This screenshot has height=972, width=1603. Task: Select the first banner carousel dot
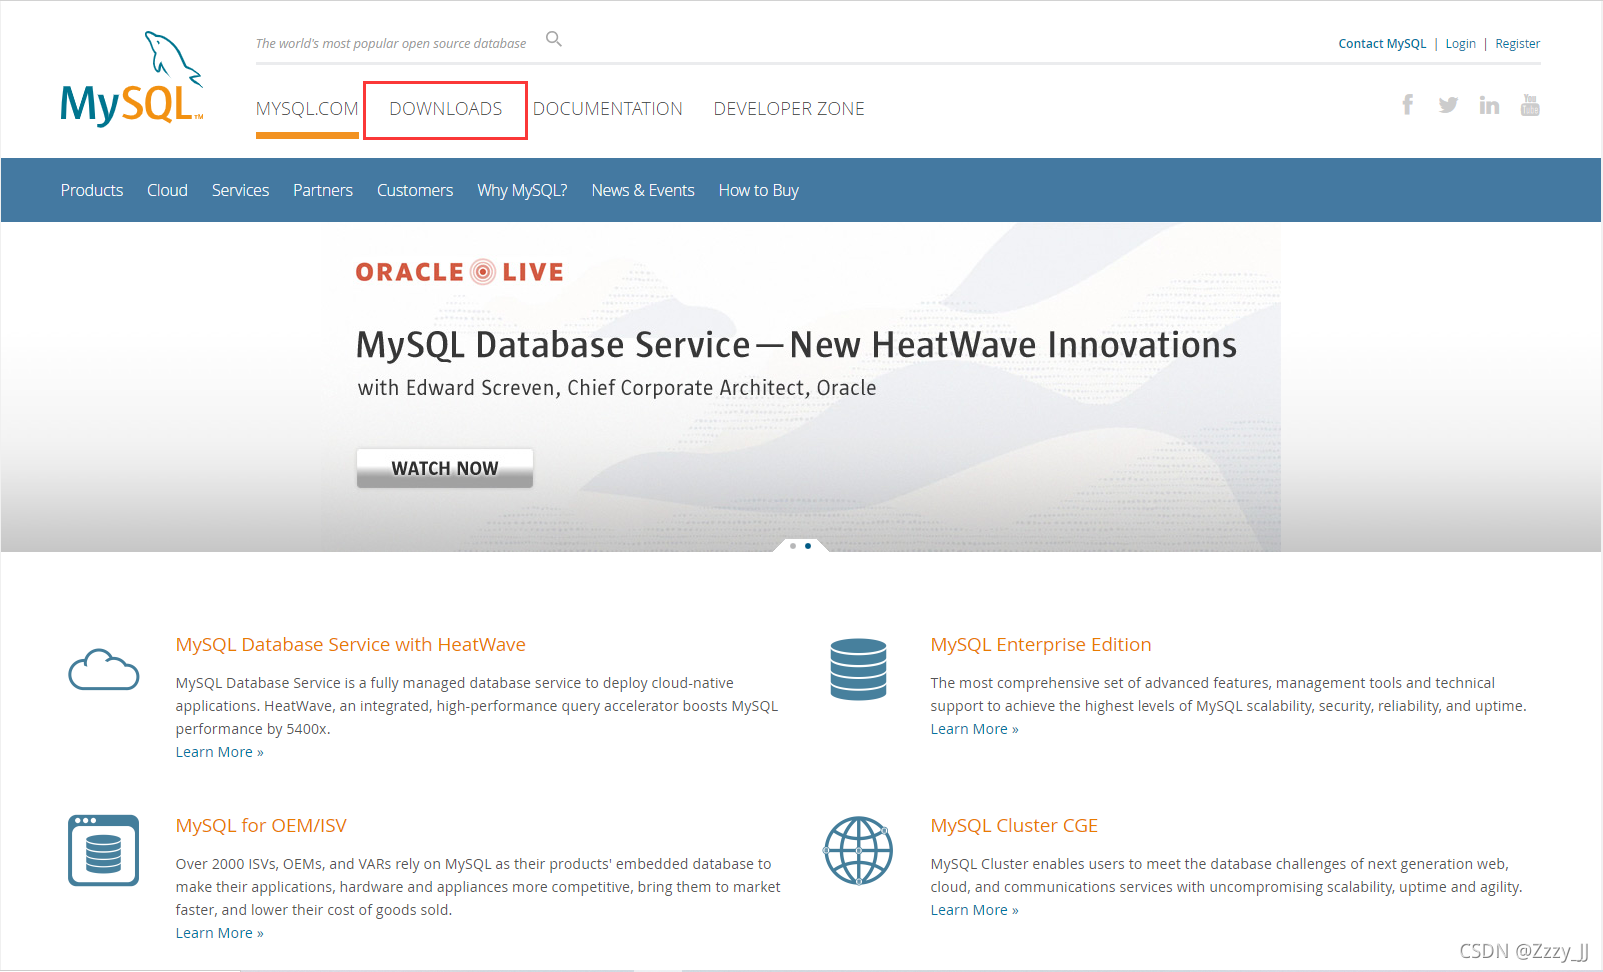[793, 546]
